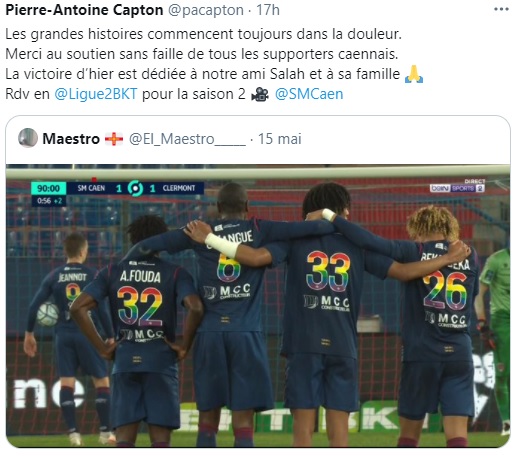Viewport: 515px width, 456px height.
Task: Click the tweet text about supporters caennais
Action: (202, 54)
